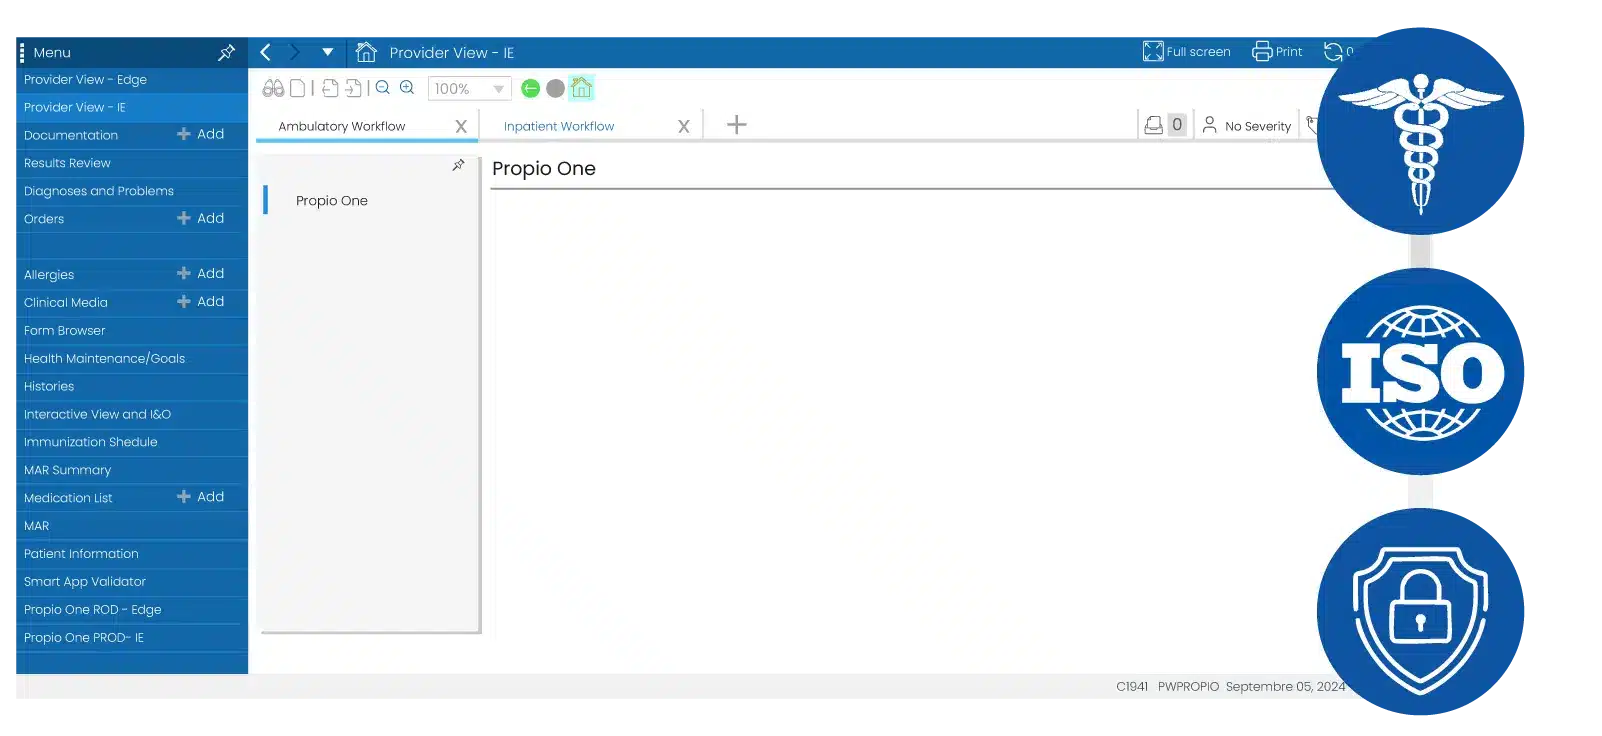Open Documentation in the menu

click(71, 135)
